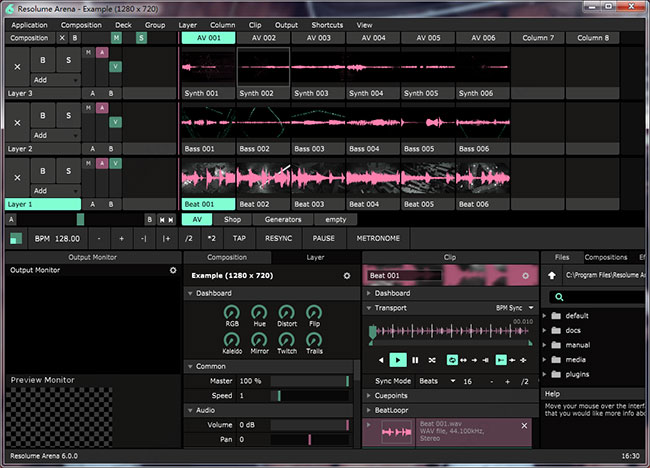This screenshot has height=468, width=650.
Task: Click the Twitch dashboard knob
Action: (x=286, y=340)
